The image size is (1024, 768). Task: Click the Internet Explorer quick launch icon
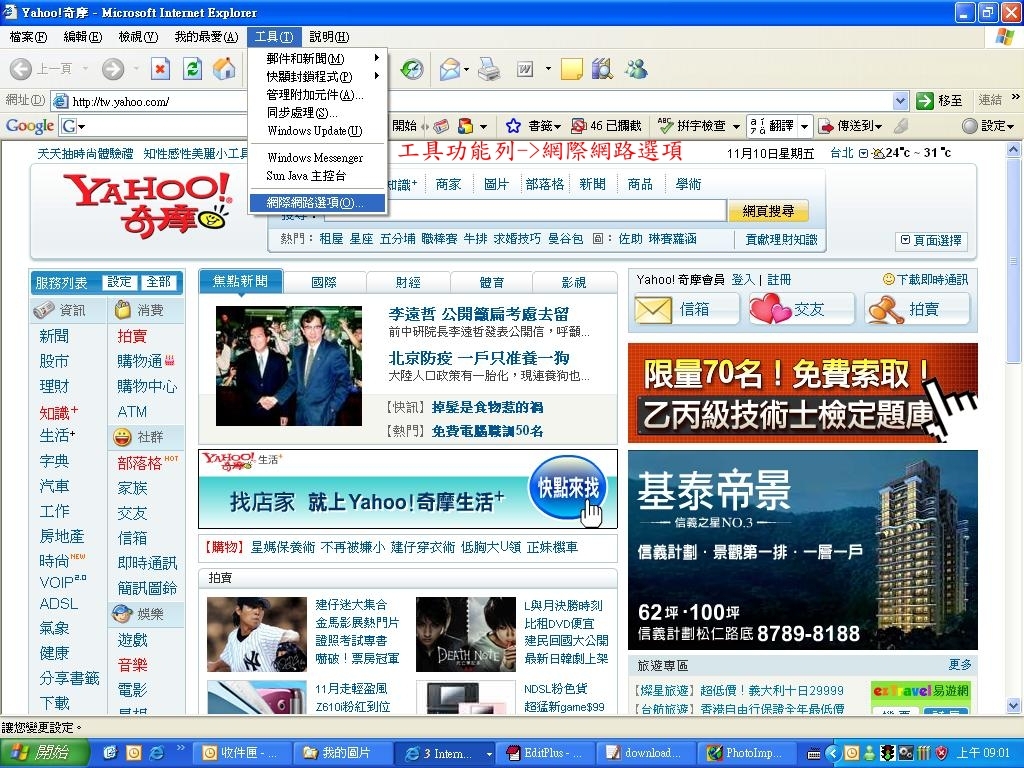tap(157, 753)
